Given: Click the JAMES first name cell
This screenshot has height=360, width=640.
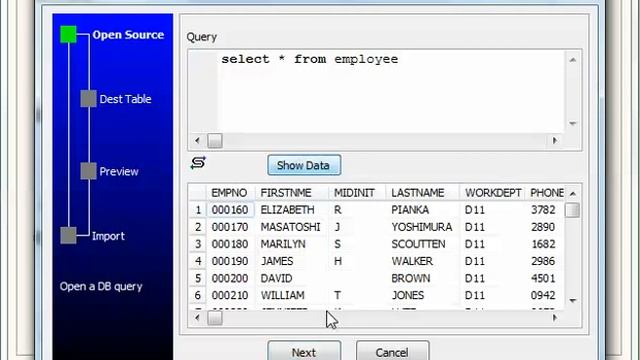Looking at the screenshot, I should 292,261.
